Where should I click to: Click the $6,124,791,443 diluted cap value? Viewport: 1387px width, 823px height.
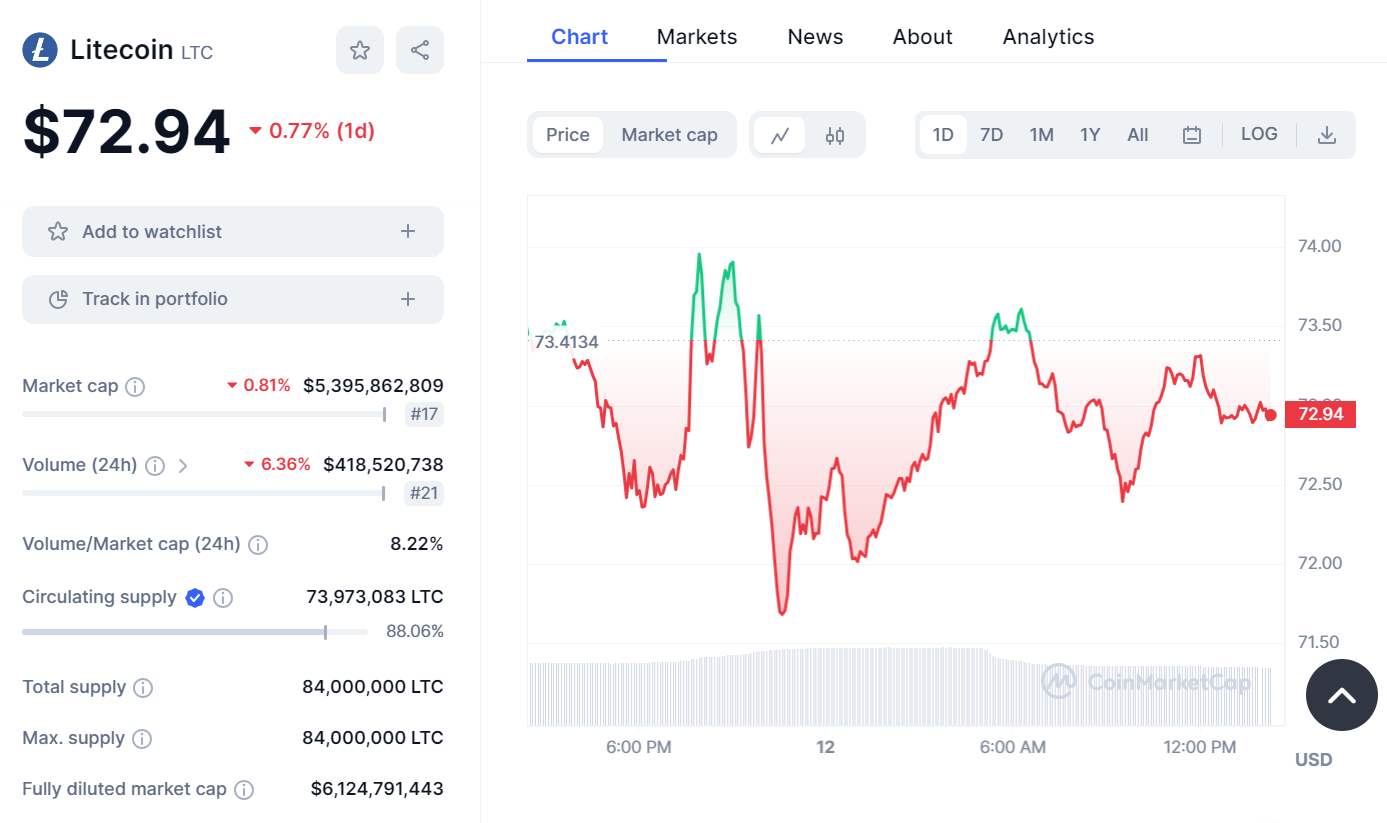[377, 789]
